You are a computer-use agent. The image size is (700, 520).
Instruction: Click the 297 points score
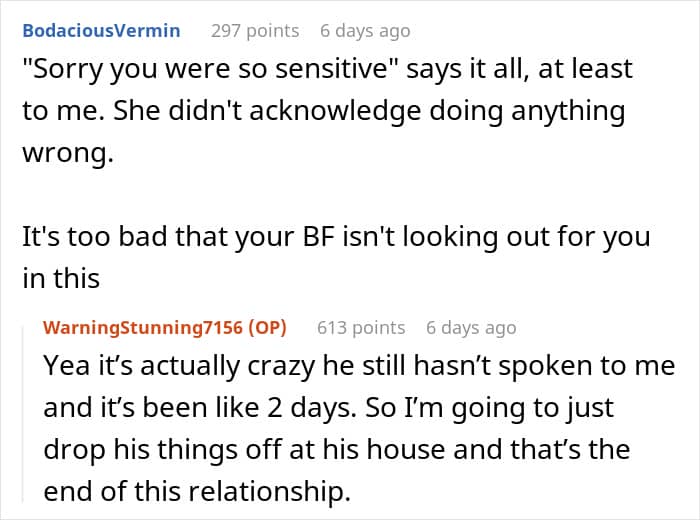click(x=255, y=31)
